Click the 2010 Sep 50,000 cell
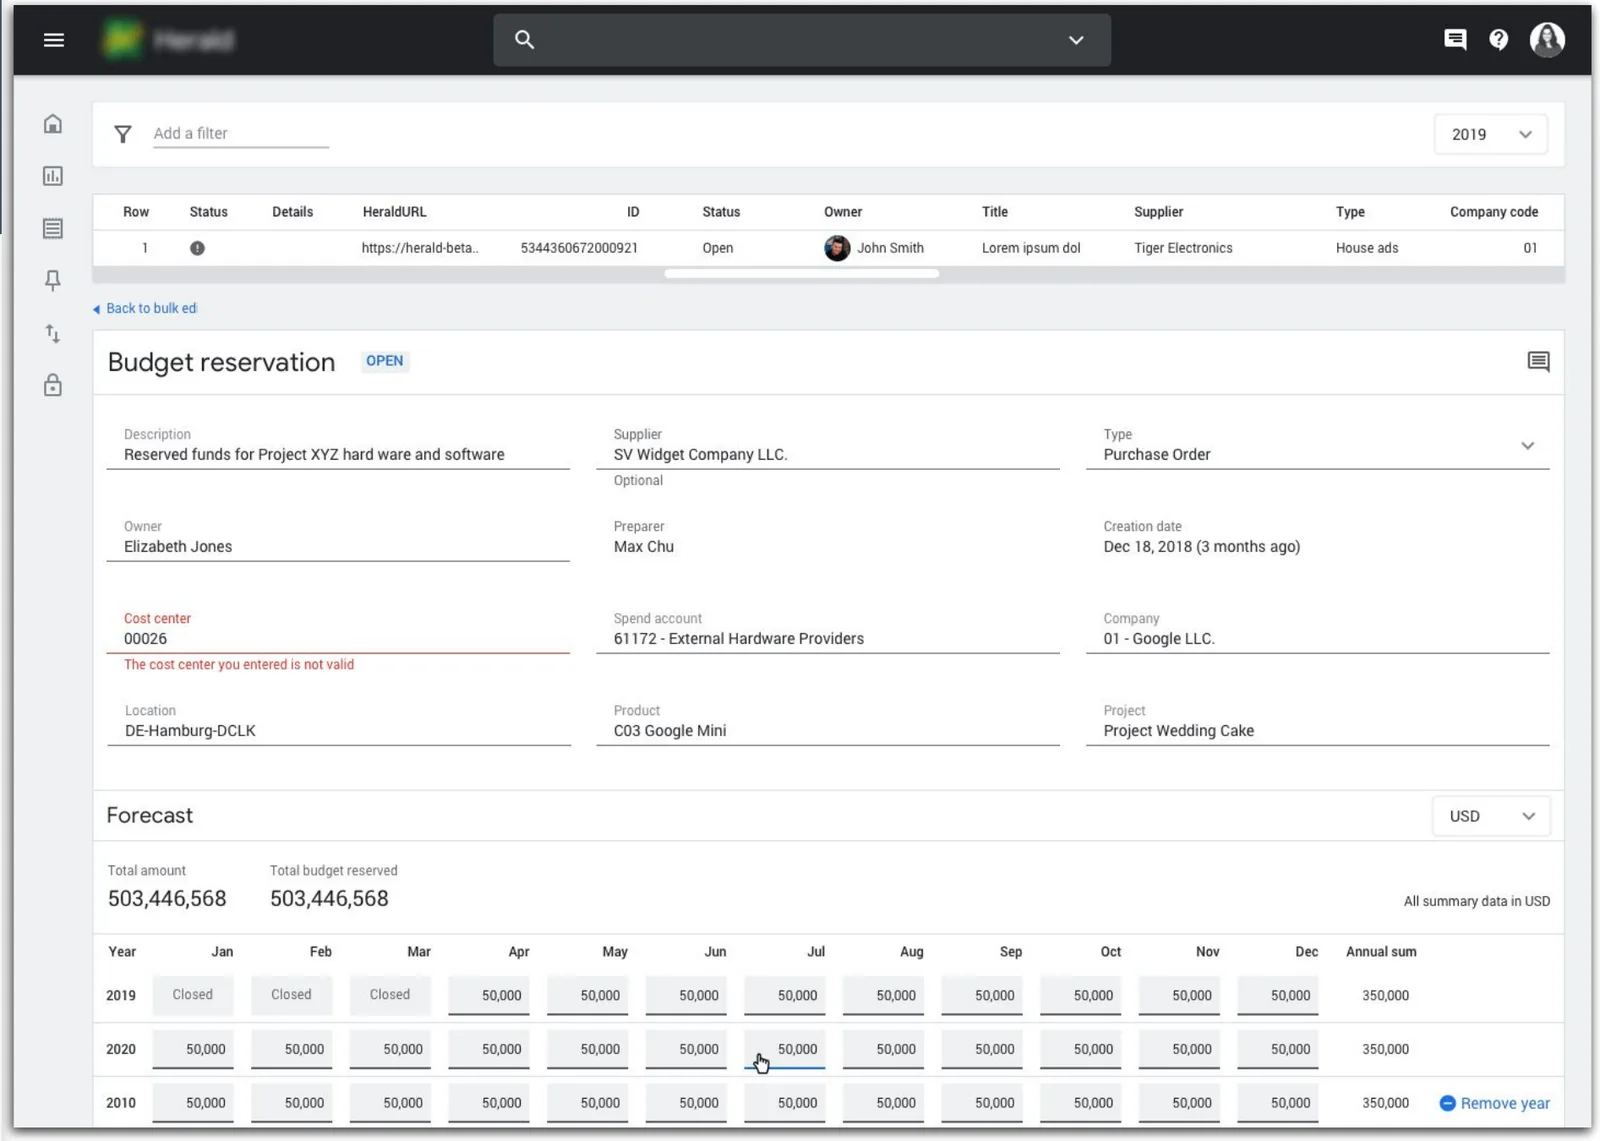This screenshot has width=1600, height=1141. point(982,1103)
